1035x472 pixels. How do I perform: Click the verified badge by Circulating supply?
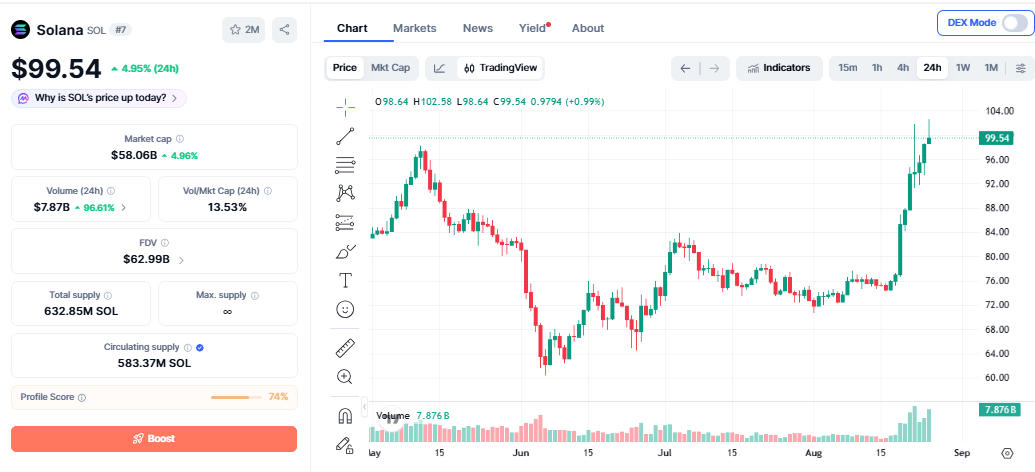(200, 347)
